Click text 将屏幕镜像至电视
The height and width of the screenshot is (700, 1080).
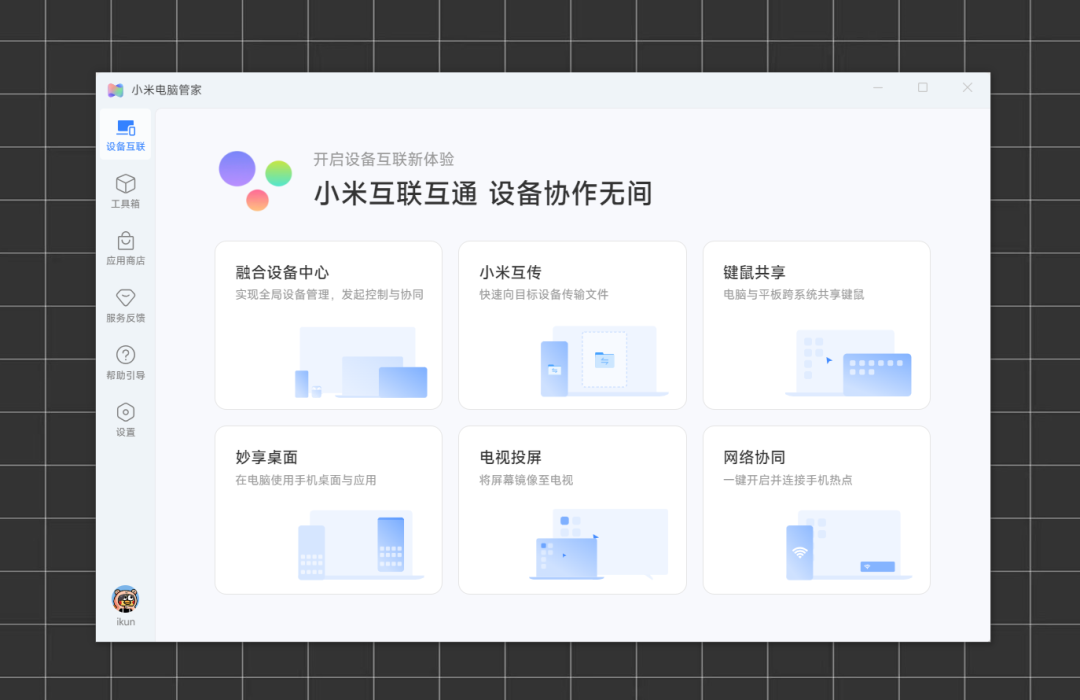[x=526, y=480]
